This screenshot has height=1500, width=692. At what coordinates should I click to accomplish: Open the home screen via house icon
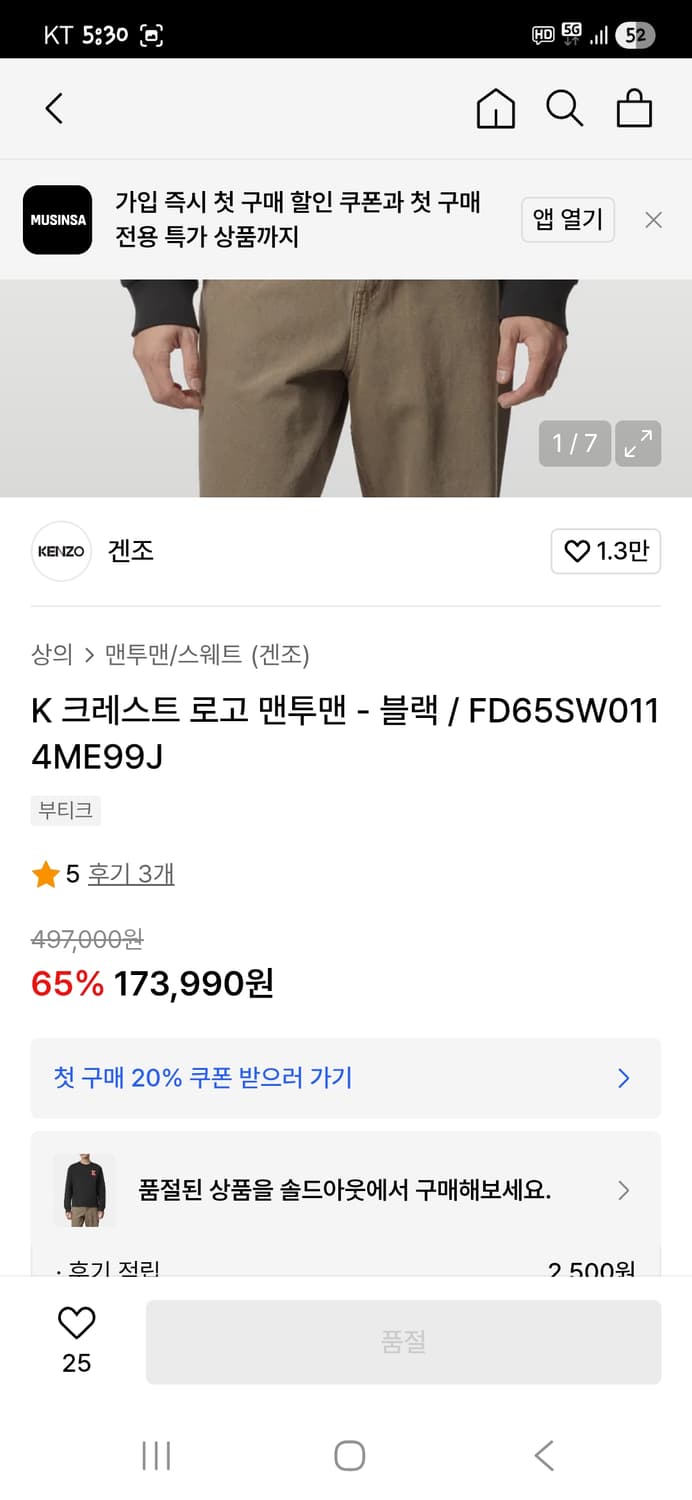495,108
